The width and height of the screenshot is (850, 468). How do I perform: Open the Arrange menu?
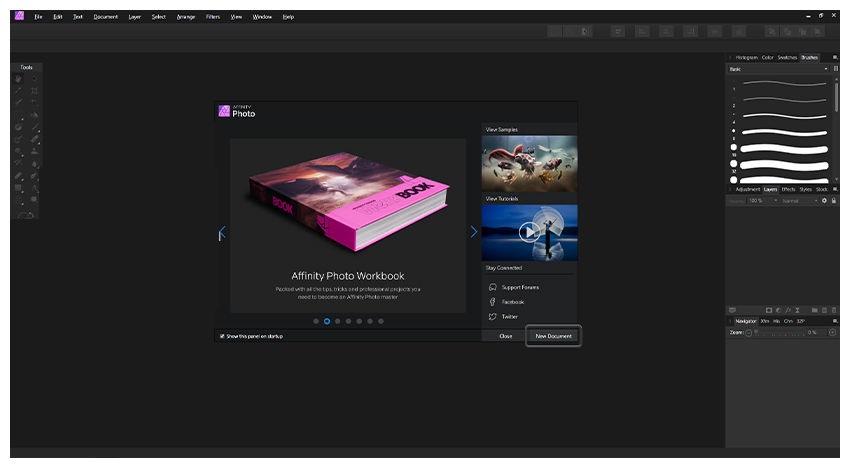(x=185, y=17)
